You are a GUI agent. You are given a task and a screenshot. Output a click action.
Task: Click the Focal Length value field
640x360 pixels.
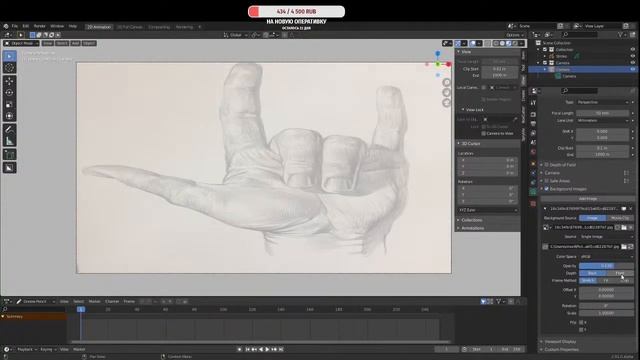tap(603, 113)
